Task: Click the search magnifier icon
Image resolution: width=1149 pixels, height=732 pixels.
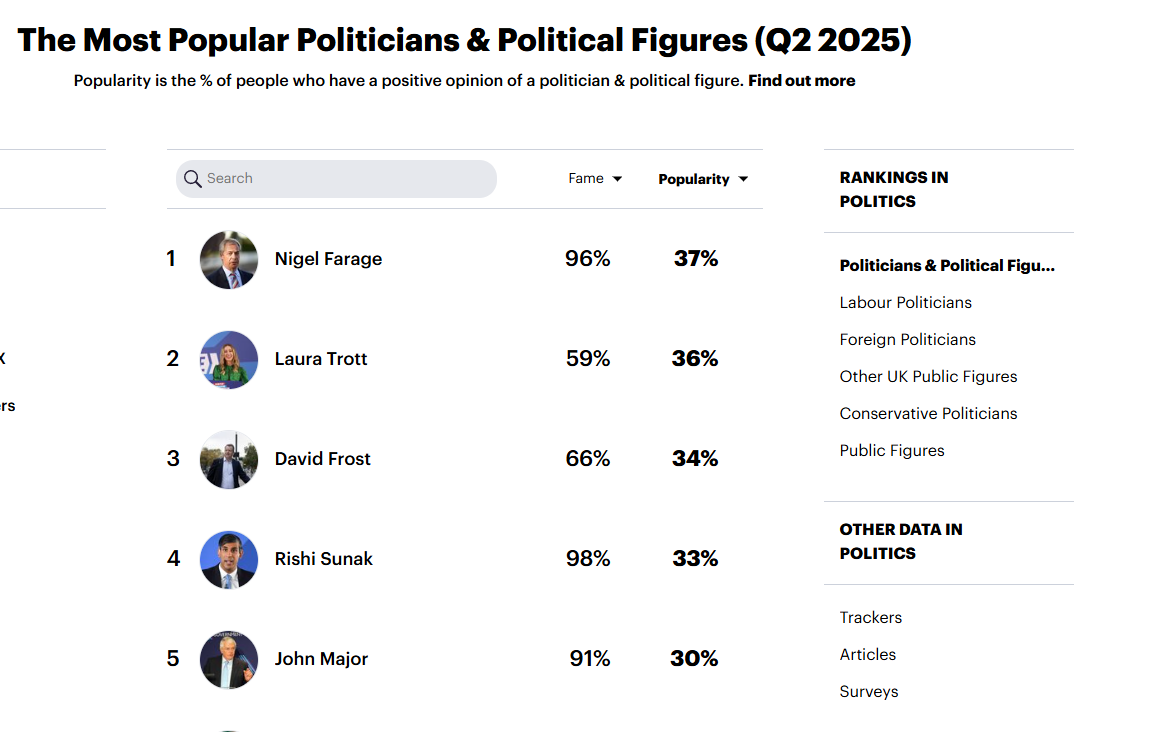Action: coord(193,179)
